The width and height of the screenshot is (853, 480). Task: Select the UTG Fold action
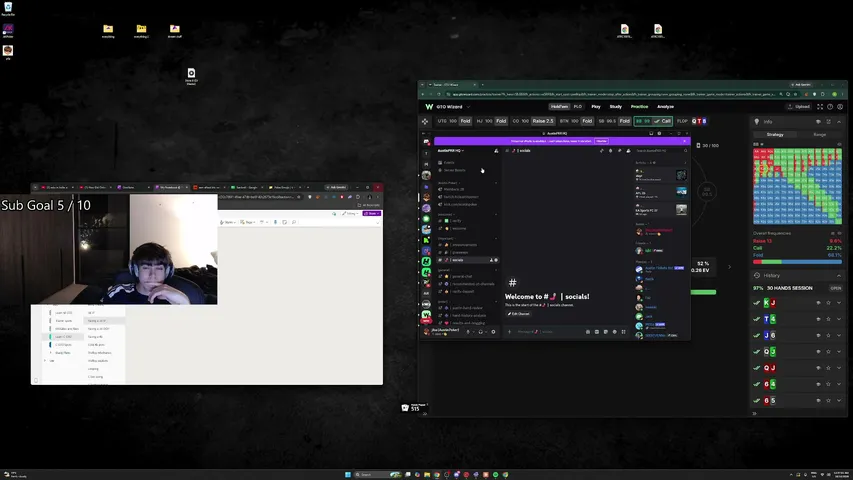(x=465, y=121)
